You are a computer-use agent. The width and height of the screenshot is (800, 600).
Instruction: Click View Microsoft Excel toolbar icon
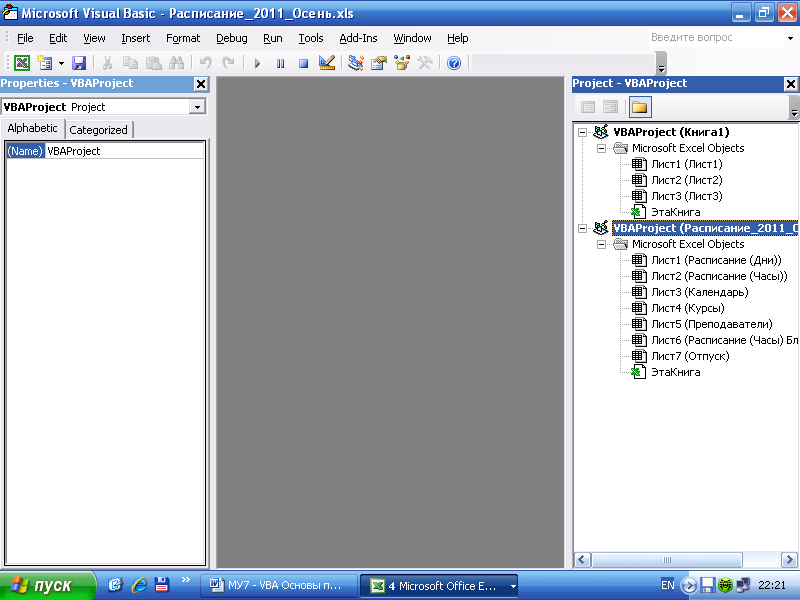22,63
